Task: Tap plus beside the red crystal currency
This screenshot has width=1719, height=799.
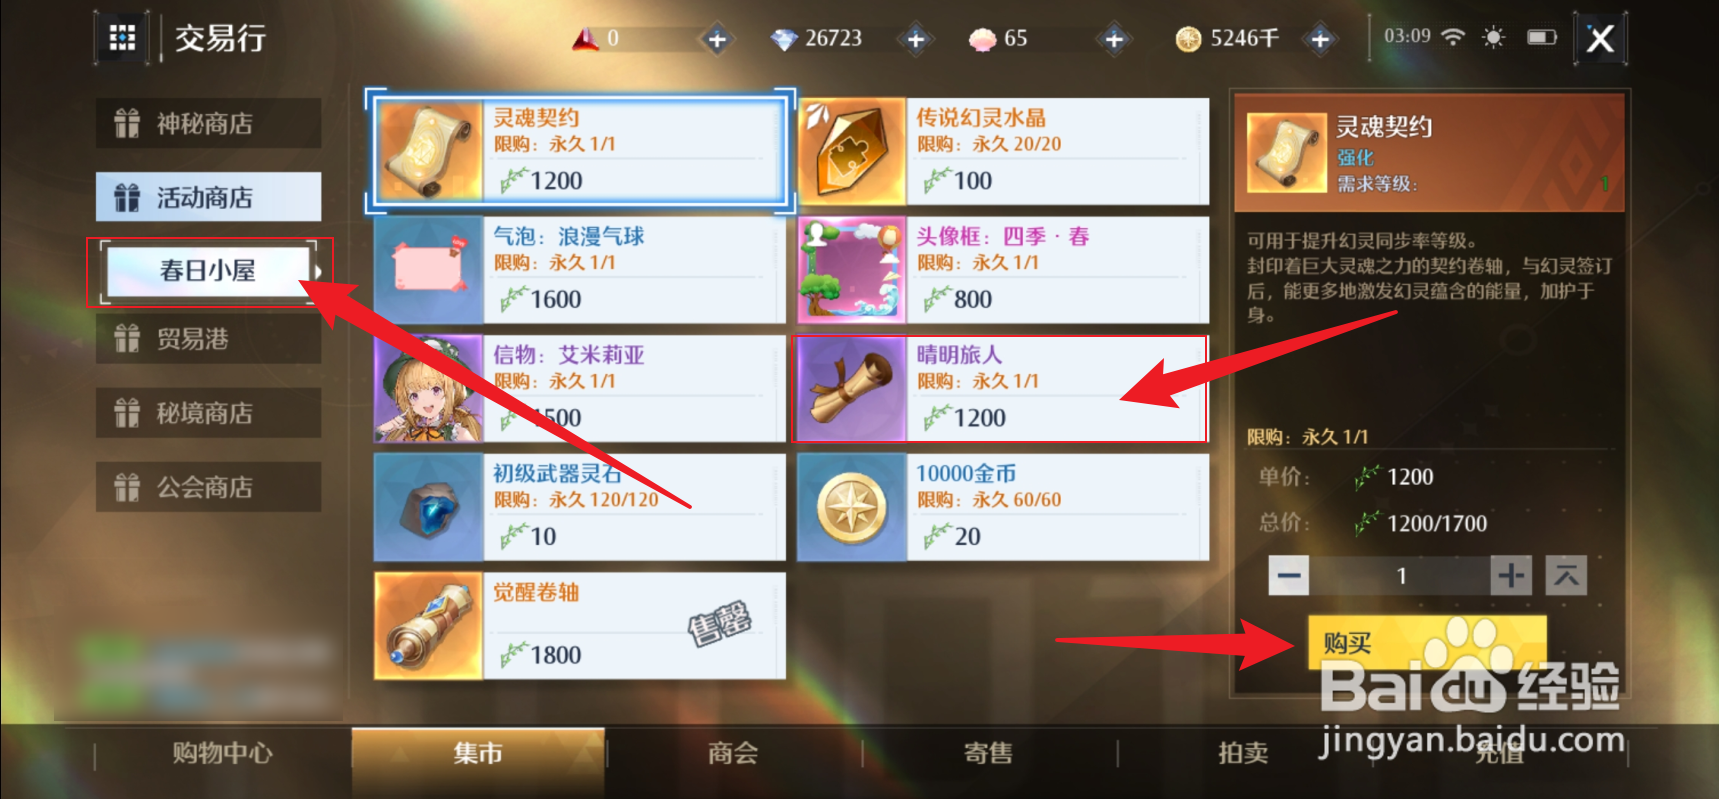Action: pos(717,39)
